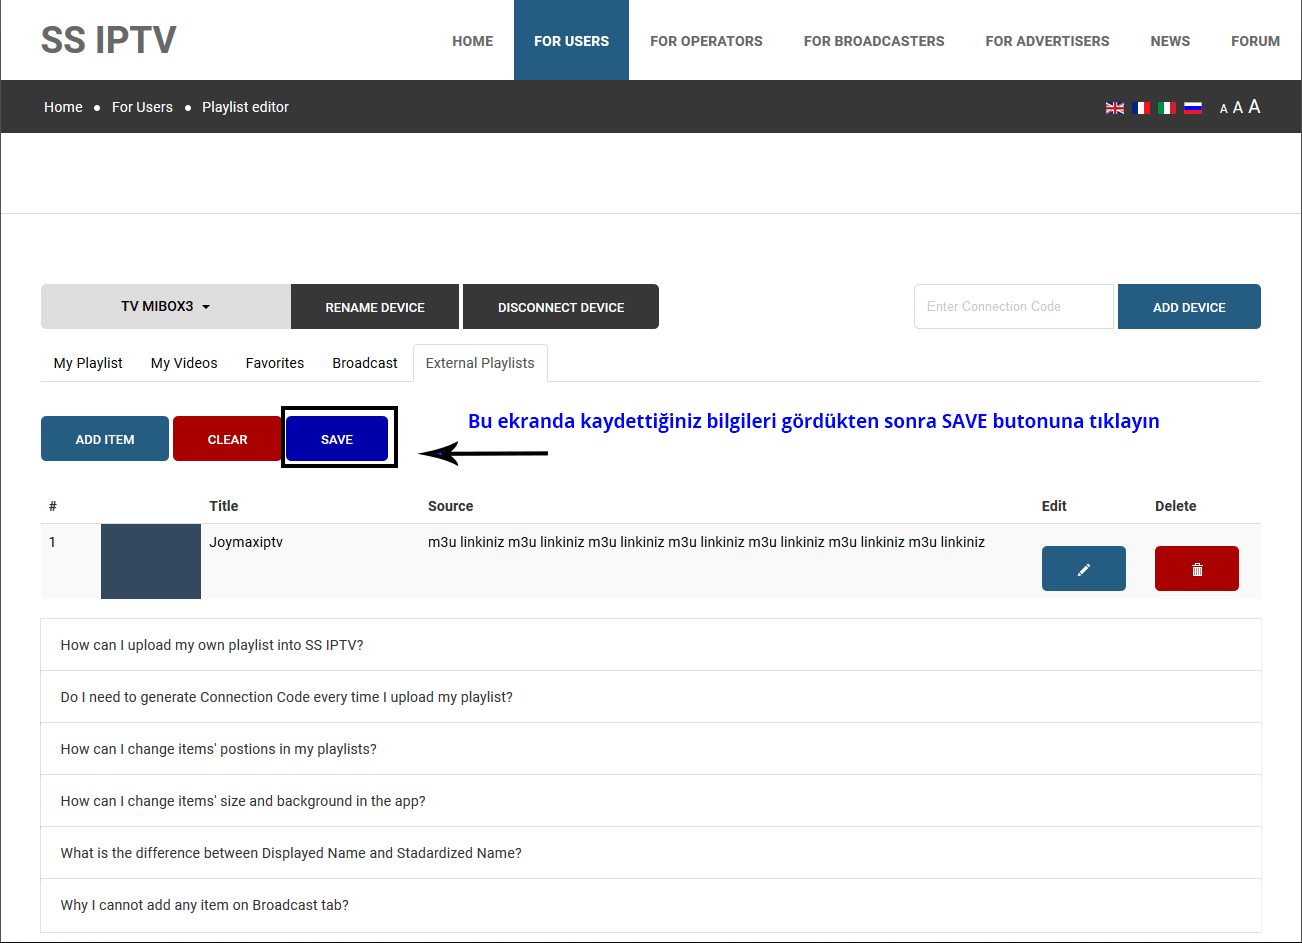Viewport: 1302px width, 943px height.
Task: Go to FOR OPERATORS in the top menu
Action: coord(706,41)
